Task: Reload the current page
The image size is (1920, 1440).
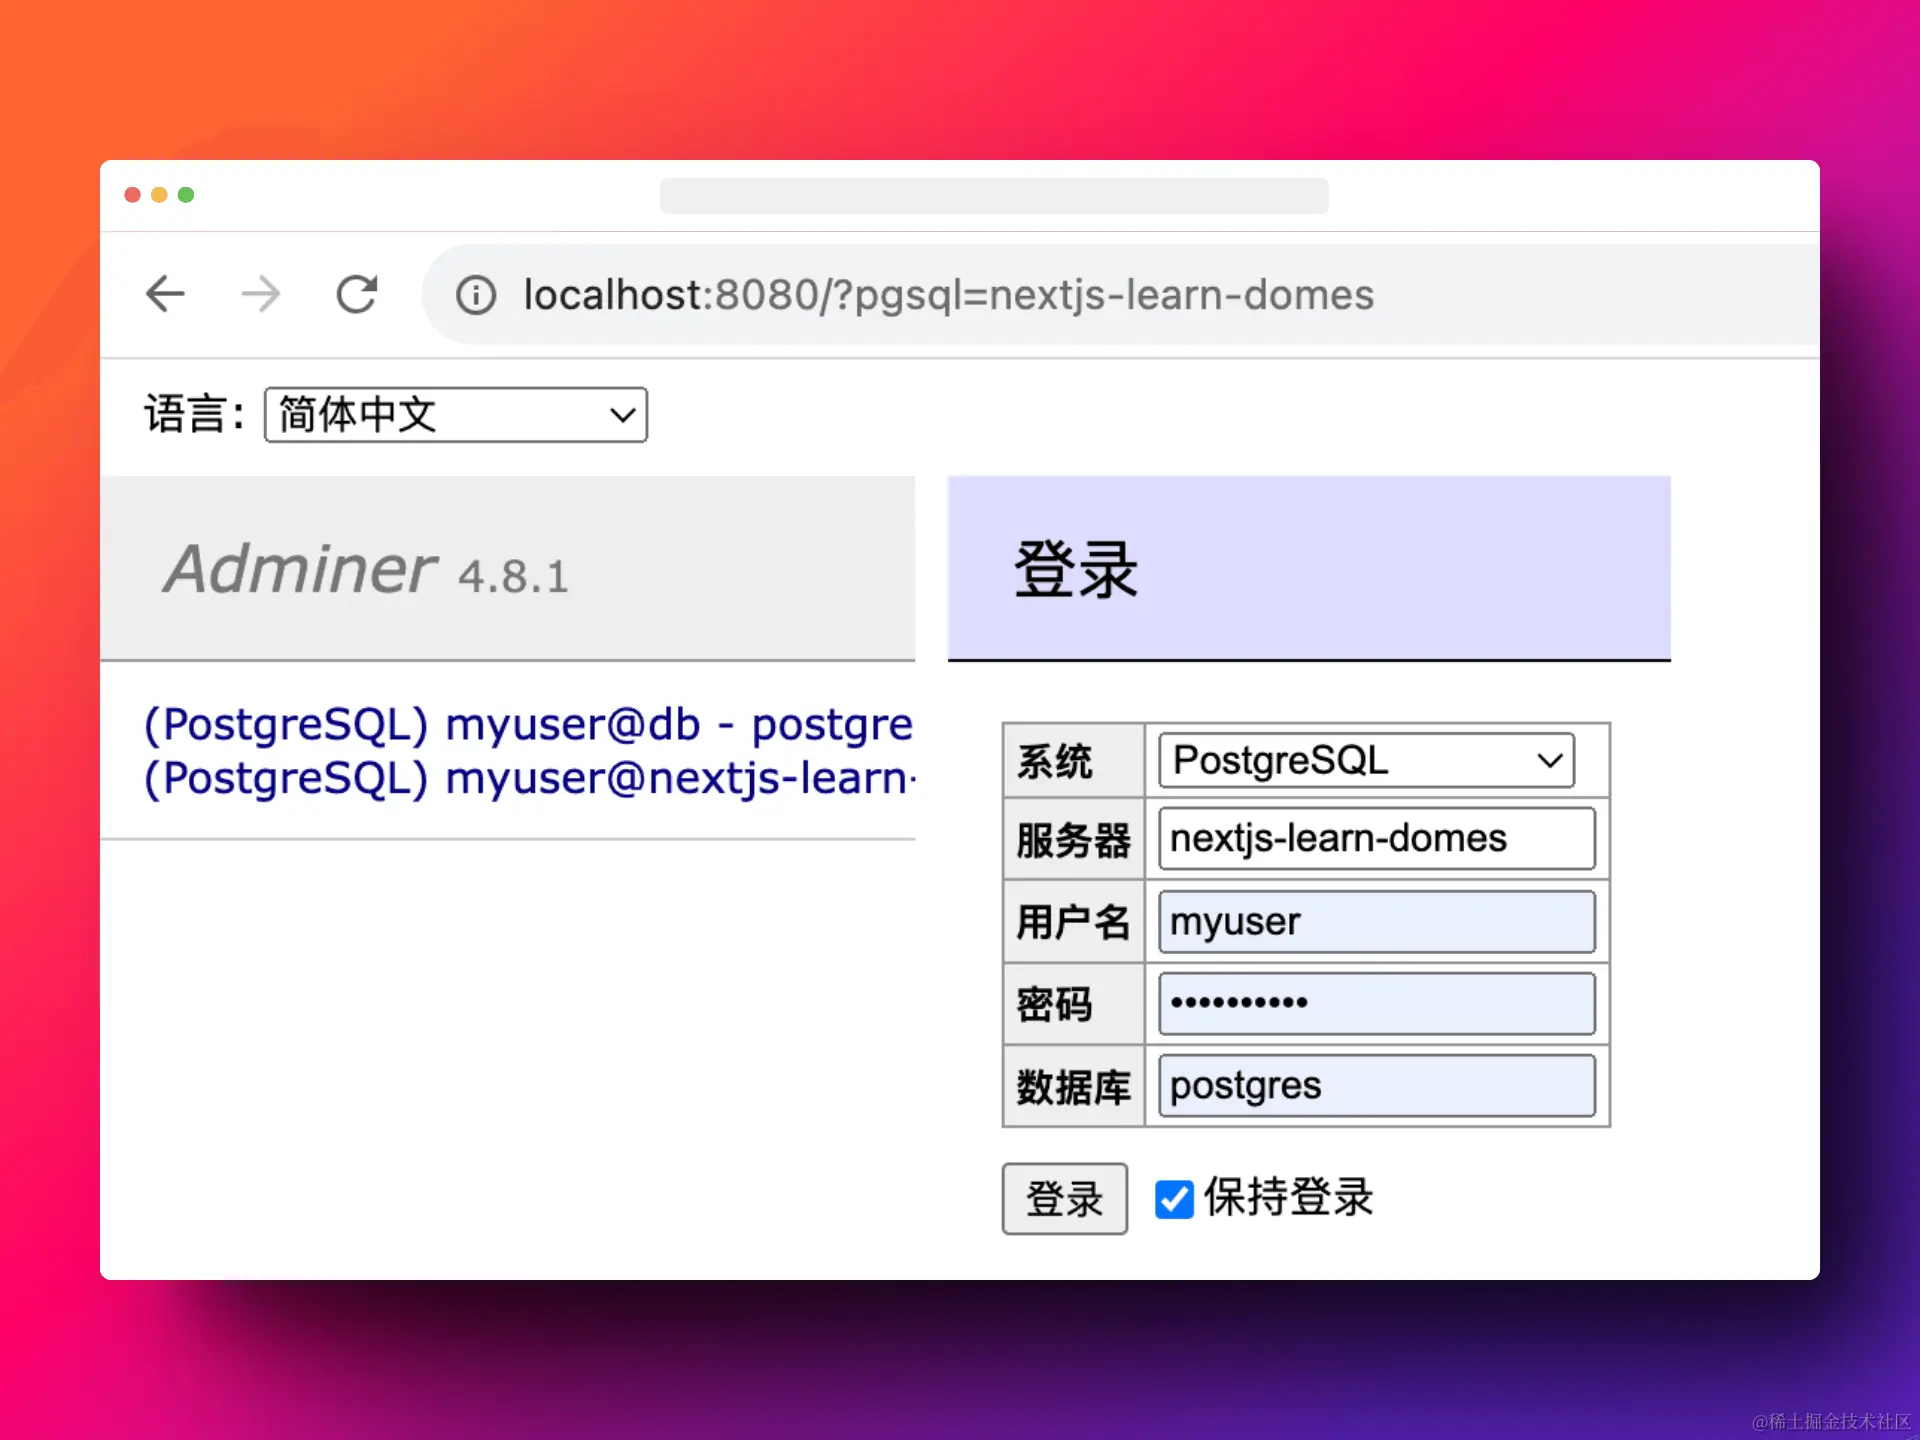Action: pyautogui.click(x=357, y=294)
